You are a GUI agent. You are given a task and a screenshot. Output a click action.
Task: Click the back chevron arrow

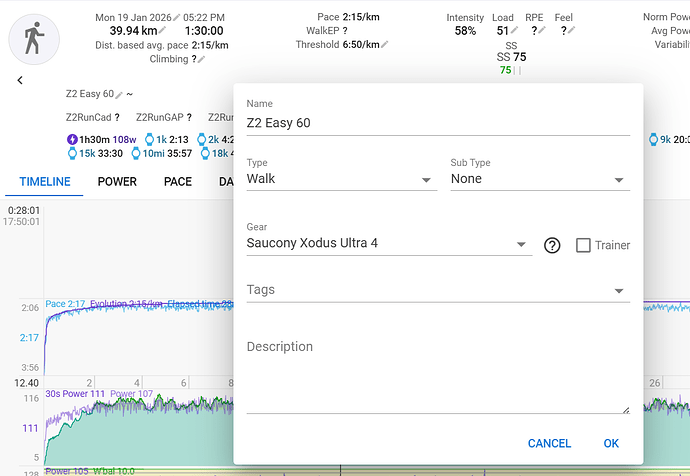pyautogui.click(x=20, y=80)
